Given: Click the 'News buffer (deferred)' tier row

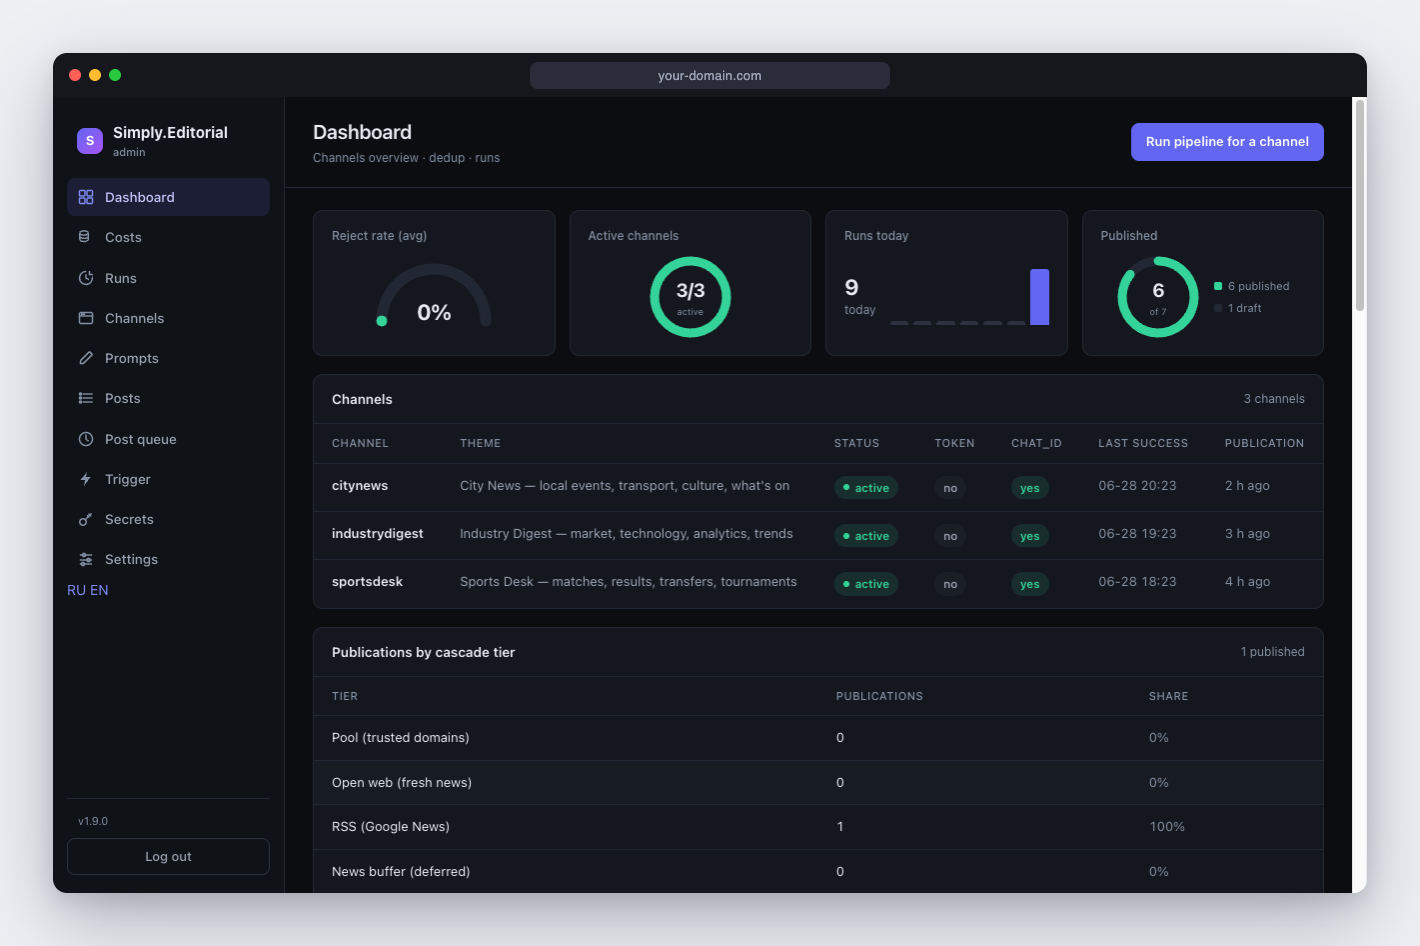Looking at the screenshot, I should (x=818, y=871).
